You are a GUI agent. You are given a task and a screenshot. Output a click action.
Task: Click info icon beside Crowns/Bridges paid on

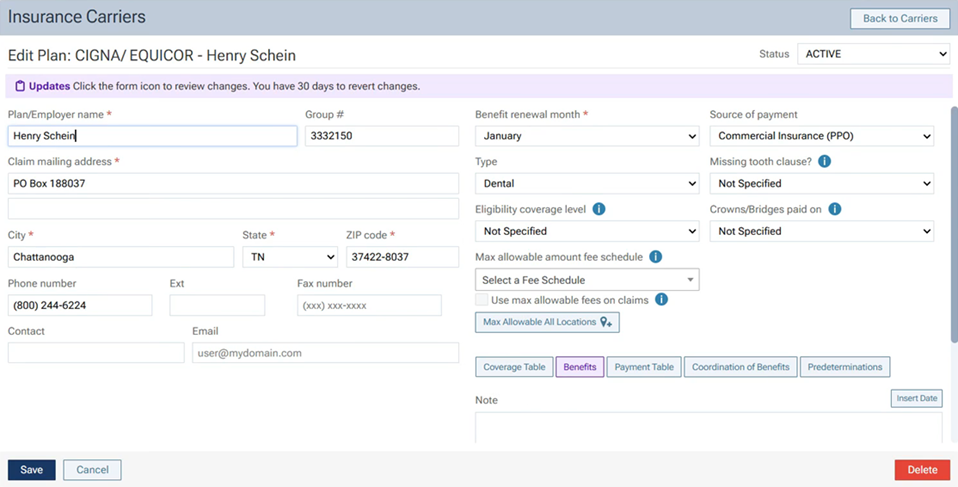coord(834,209)
